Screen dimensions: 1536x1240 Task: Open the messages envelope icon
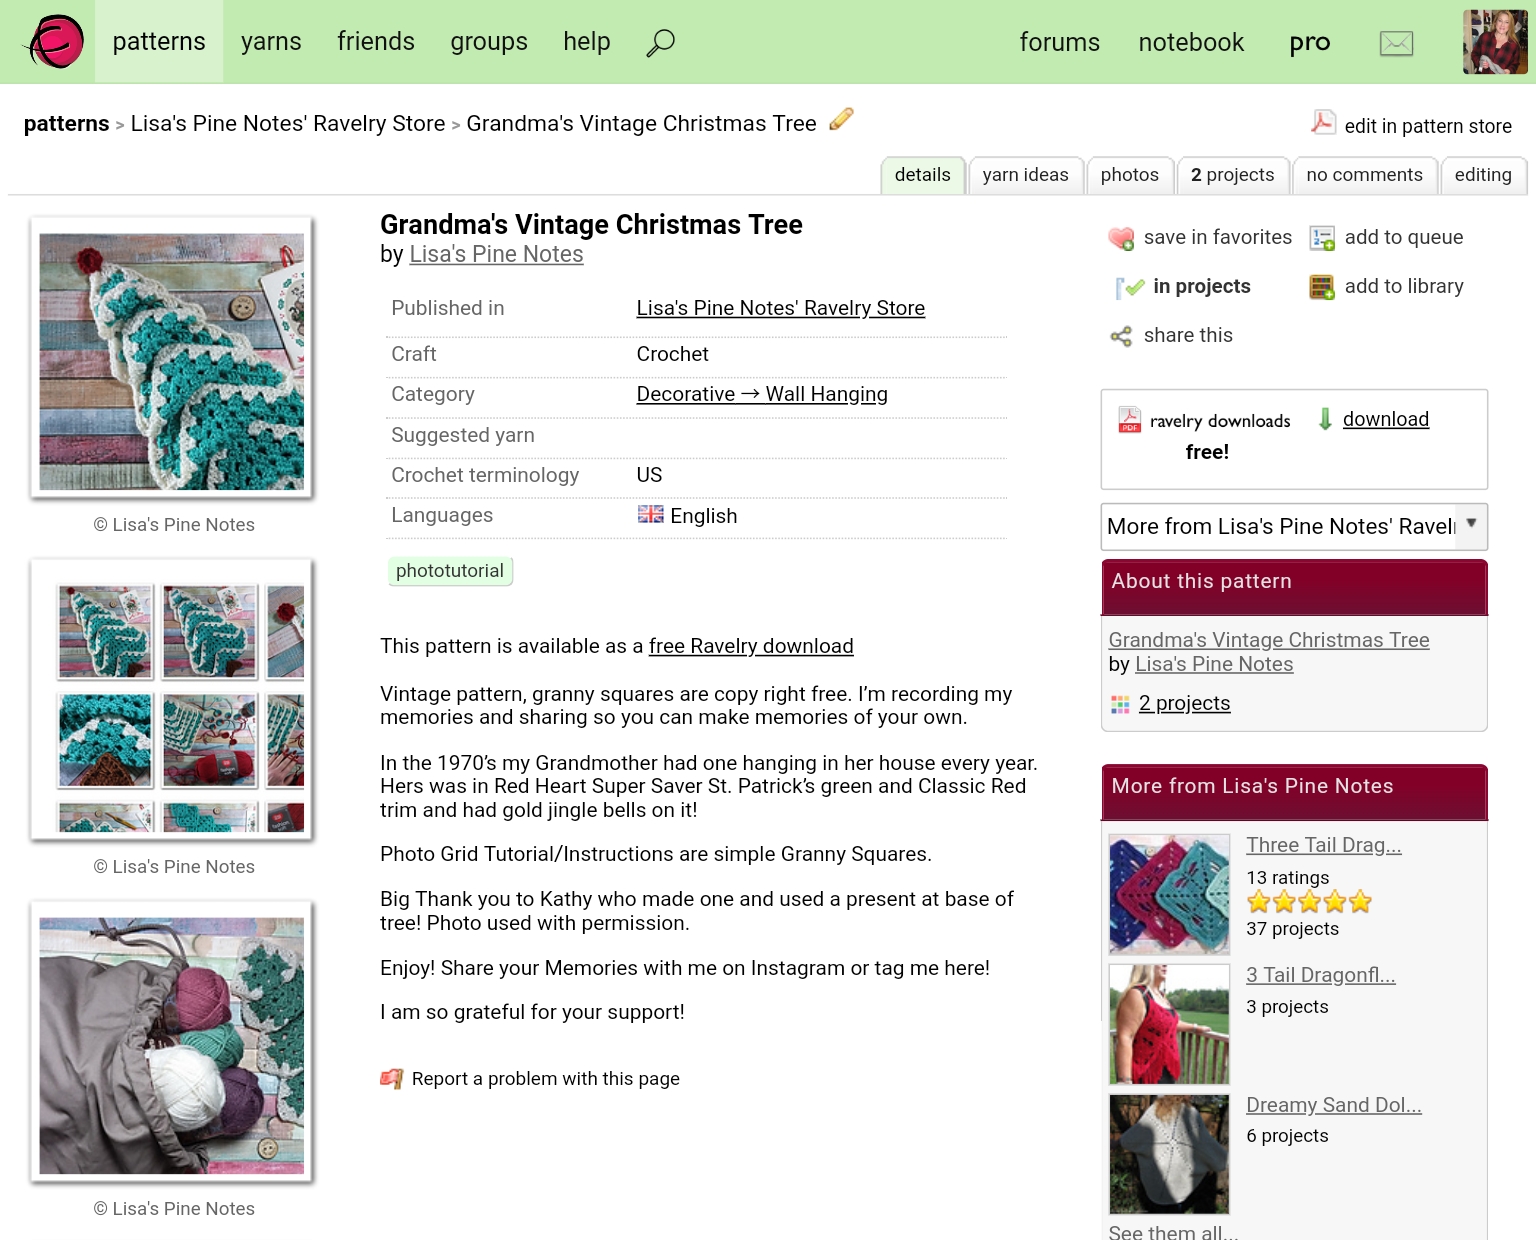1396,43
